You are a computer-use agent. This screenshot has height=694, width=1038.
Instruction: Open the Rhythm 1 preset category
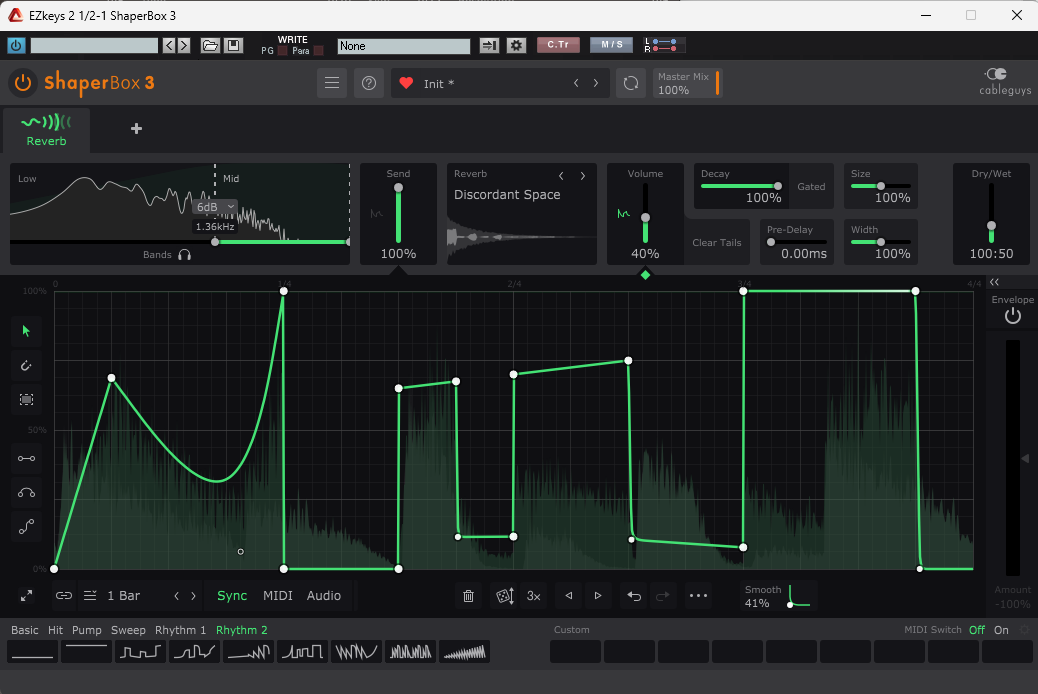tap(181, 630)
